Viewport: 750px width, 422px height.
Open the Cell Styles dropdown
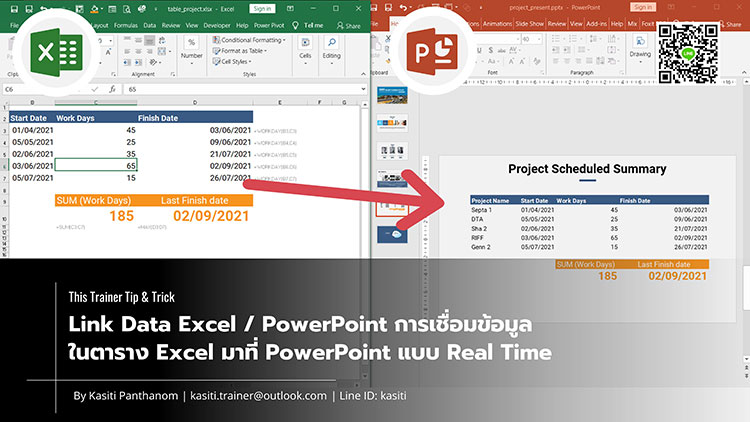[232, 61]
